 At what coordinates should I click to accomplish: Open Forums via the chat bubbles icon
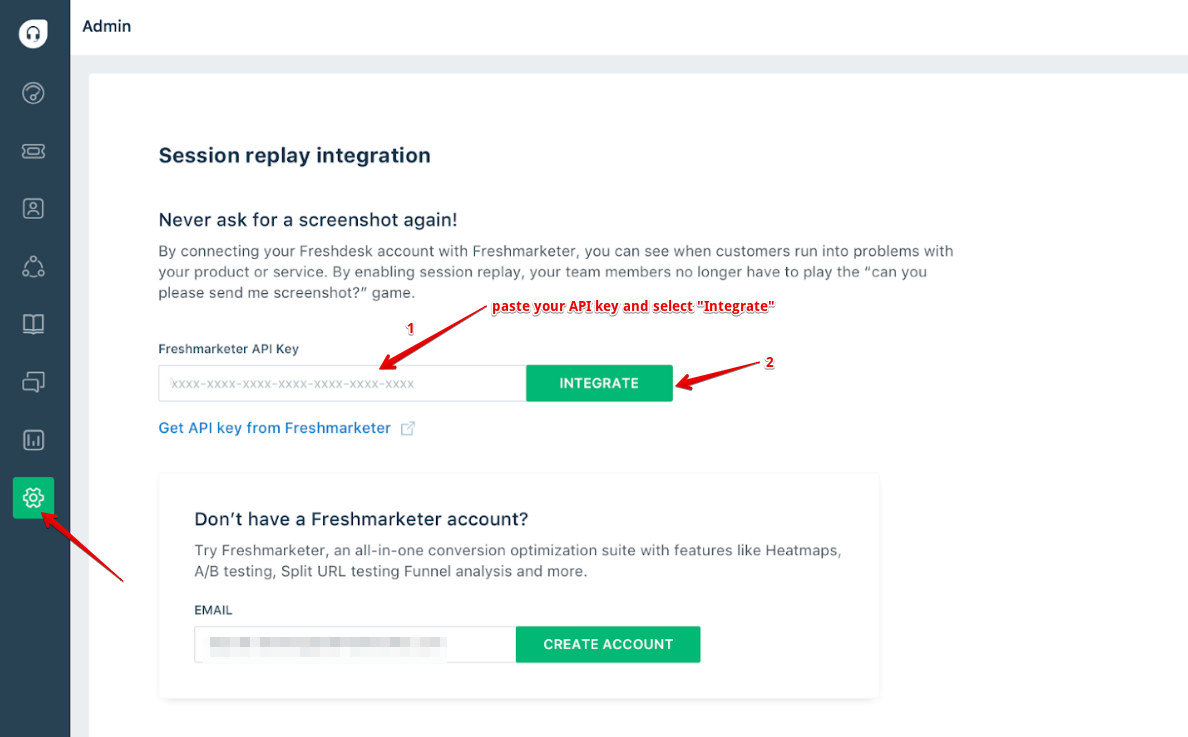[x=33, y=382]
